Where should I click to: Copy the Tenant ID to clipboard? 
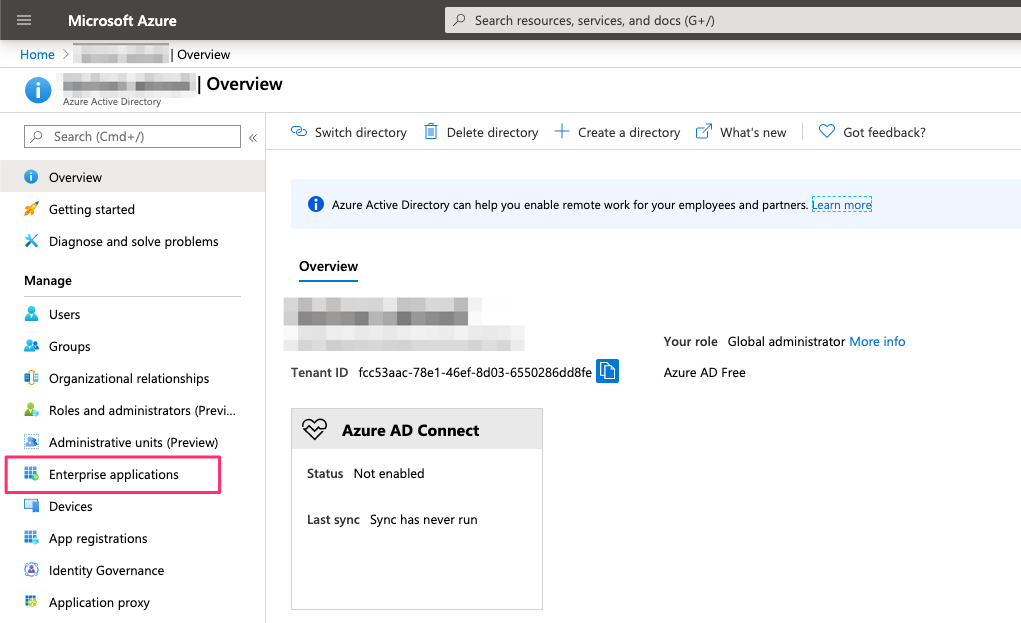click(607, 372)
